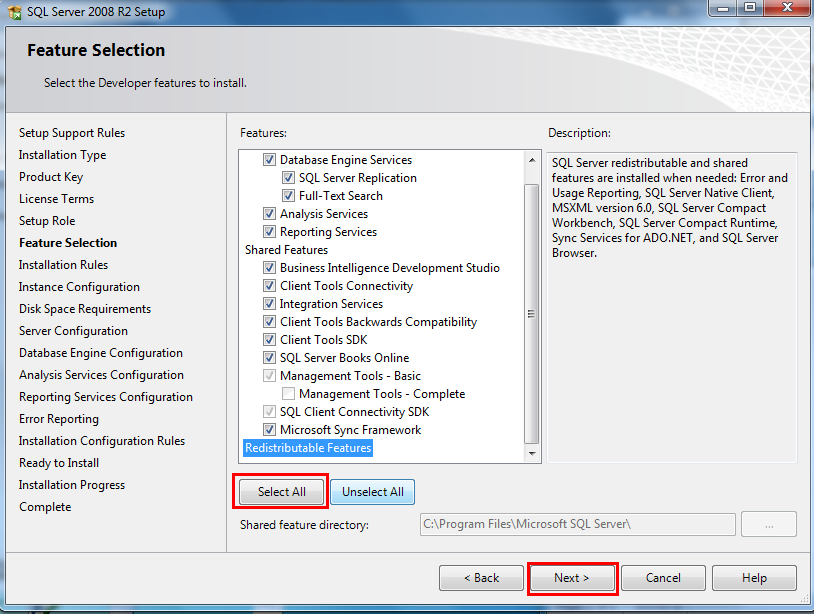Click the shared directory browse (...) button
Screen dimensions: 814x614
coord(769,524)
